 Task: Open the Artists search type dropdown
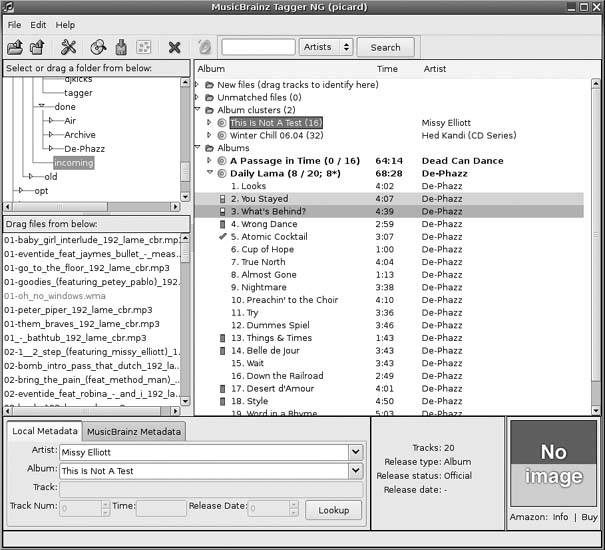[x=327, y=47]
